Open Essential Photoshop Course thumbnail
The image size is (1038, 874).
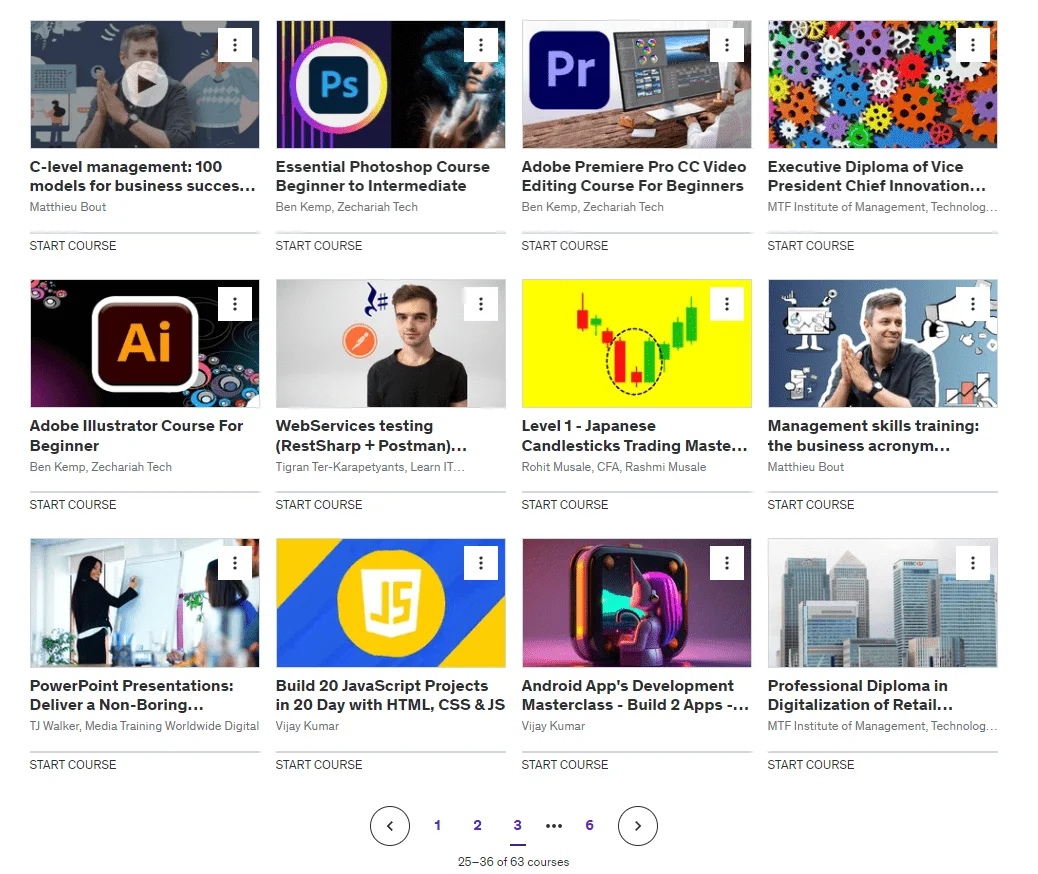391,84
